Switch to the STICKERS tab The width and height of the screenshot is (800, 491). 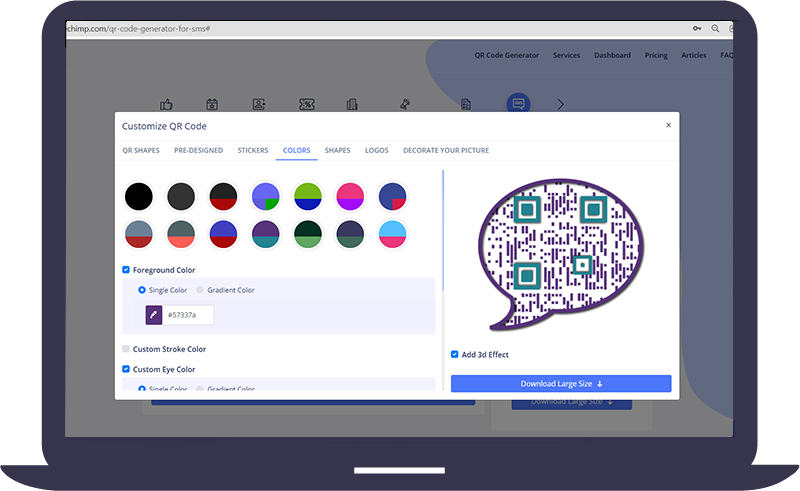point(253,151)
